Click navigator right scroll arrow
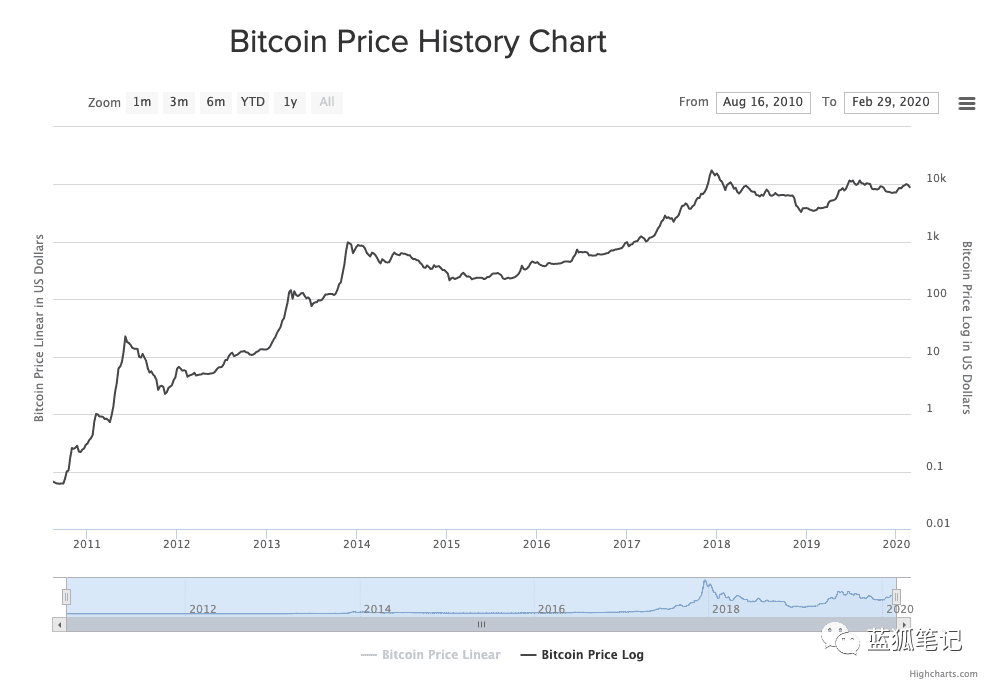The width and height of the screenshot is (995, 684). pos(904,625)
